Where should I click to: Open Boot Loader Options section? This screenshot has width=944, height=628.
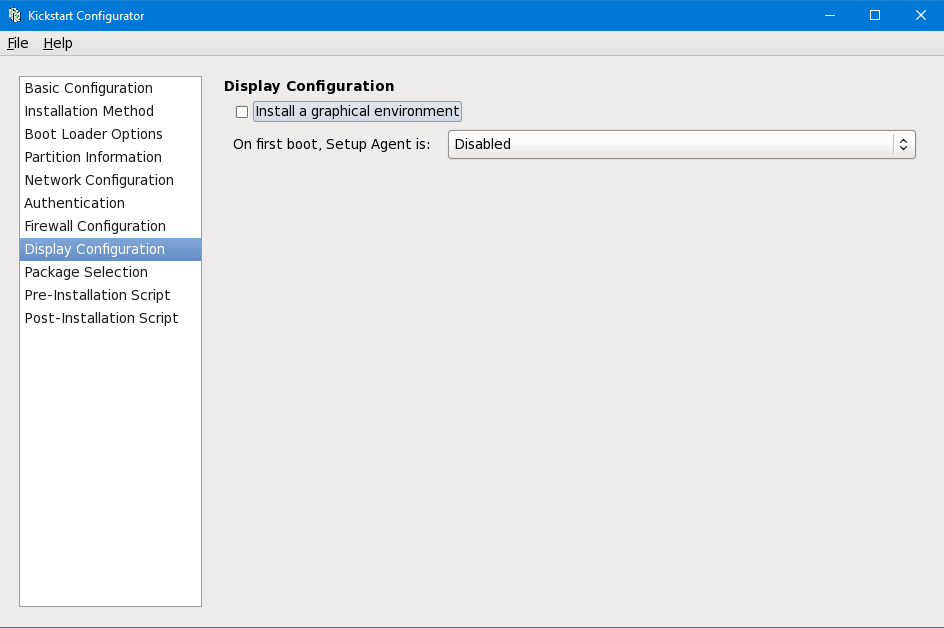(x=93, y=134)
